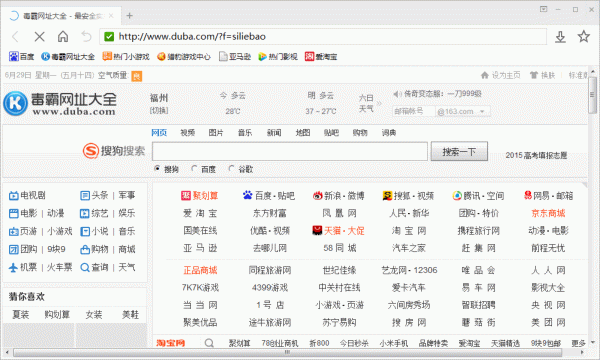The image size is (600, 360).
Task: Open the @163.com mail domain dropdown
Action: pyautogui.click(x=482, y=112)
